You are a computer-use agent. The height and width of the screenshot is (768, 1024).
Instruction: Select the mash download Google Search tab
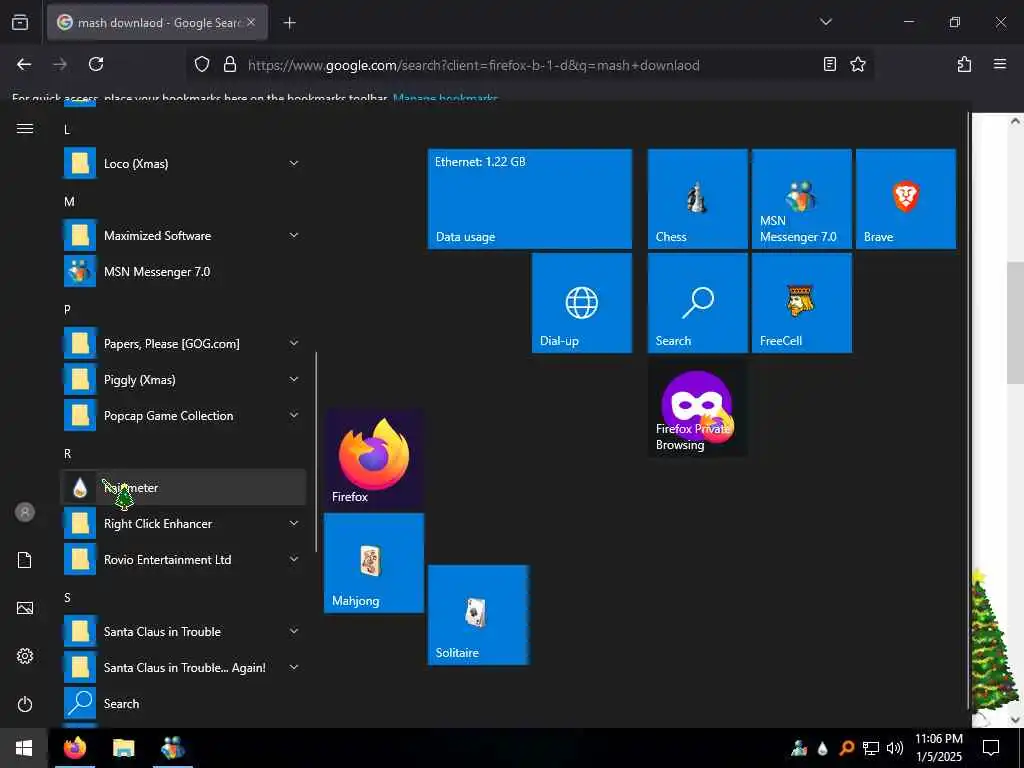point(157,23)
